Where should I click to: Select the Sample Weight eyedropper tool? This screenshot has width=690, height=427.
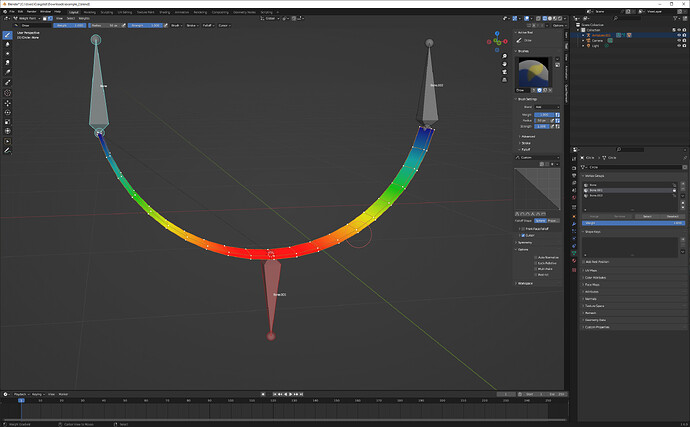point(7,82)
